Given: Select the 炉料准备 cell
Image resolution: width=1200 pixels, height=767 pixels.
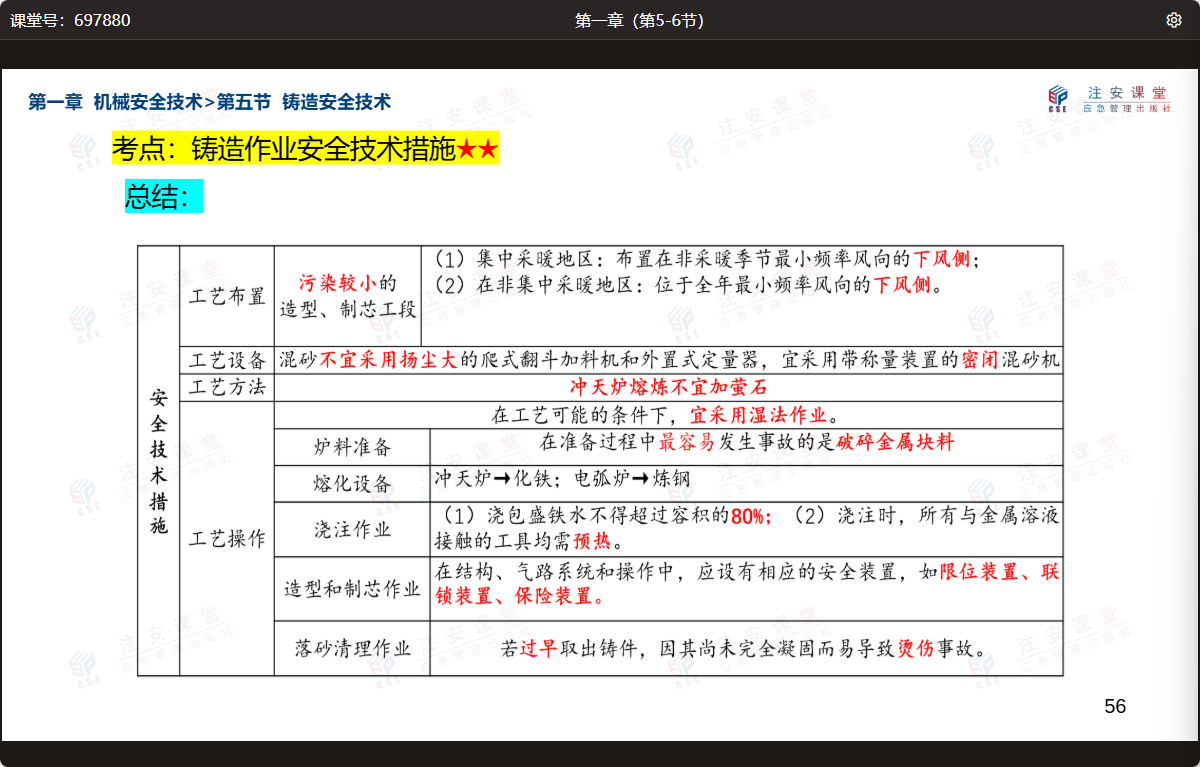Looking at the screenshot, I should pyautogui.click(x=352, y=447).
